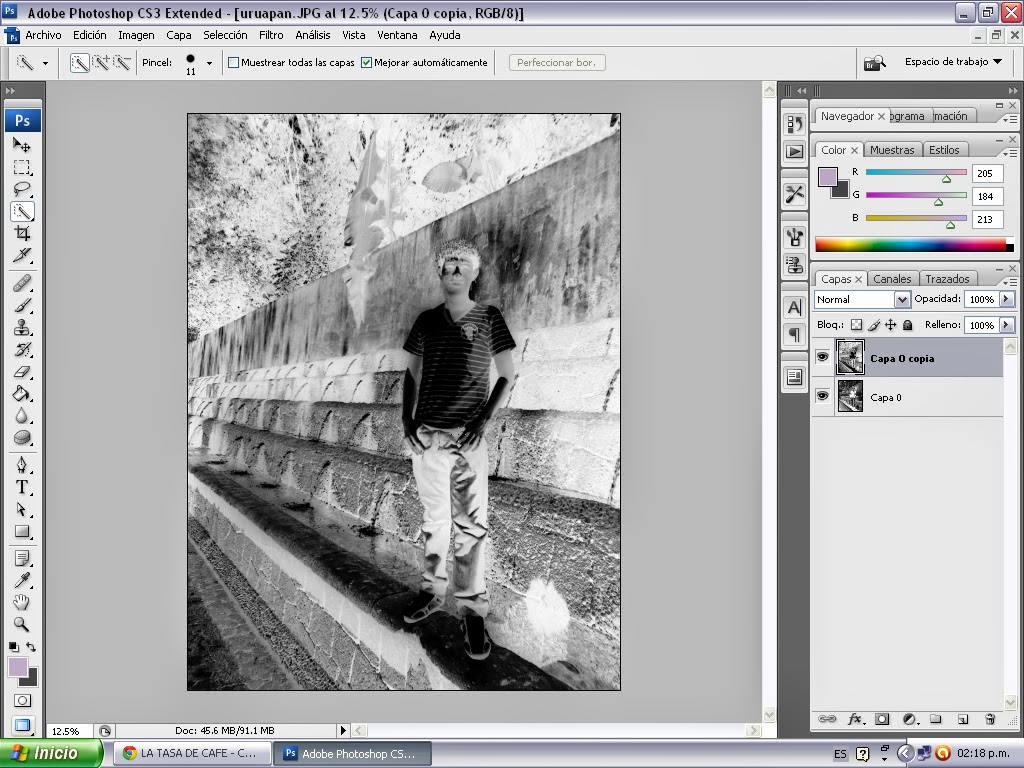Select the Type tool
Screen dimensions: 1024x768
pos(22,487)
